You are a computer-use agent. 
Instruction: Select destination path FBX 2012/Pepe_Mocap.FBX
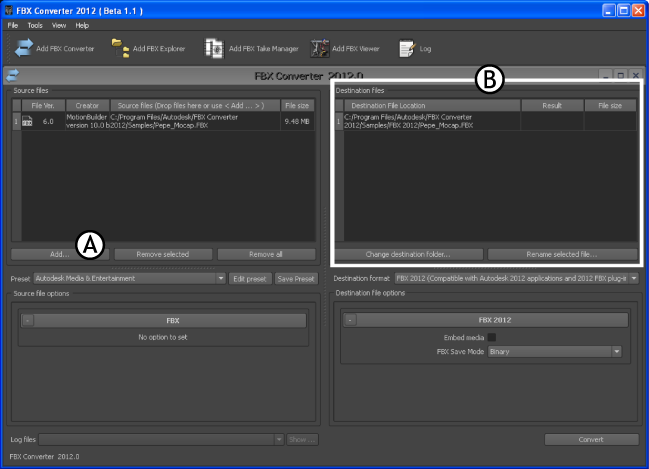(x=432, y=121)
